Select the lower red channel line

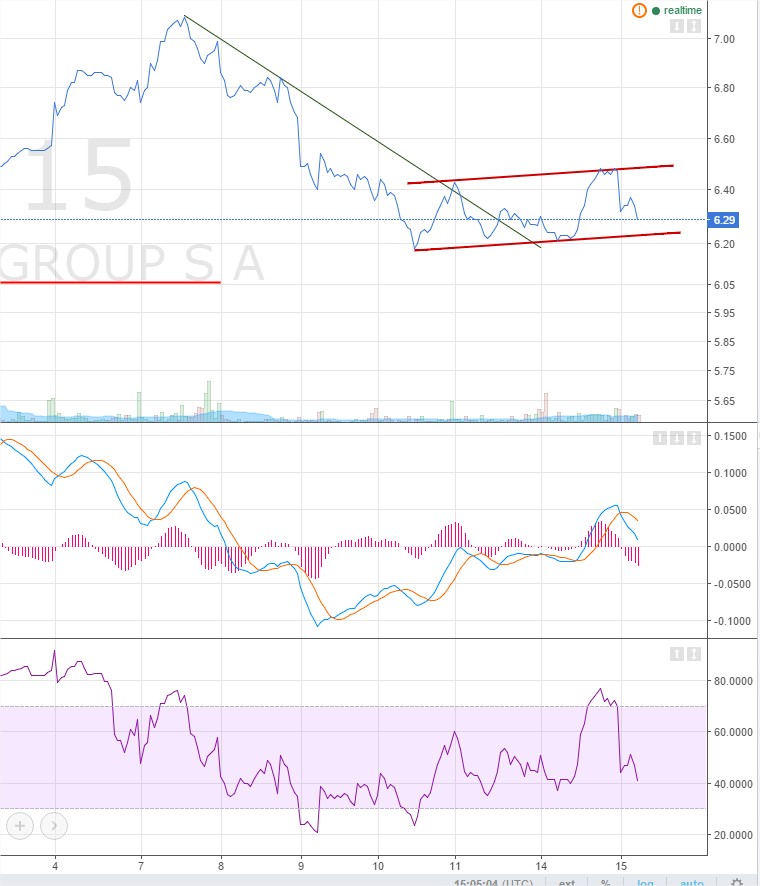point(547,241)
